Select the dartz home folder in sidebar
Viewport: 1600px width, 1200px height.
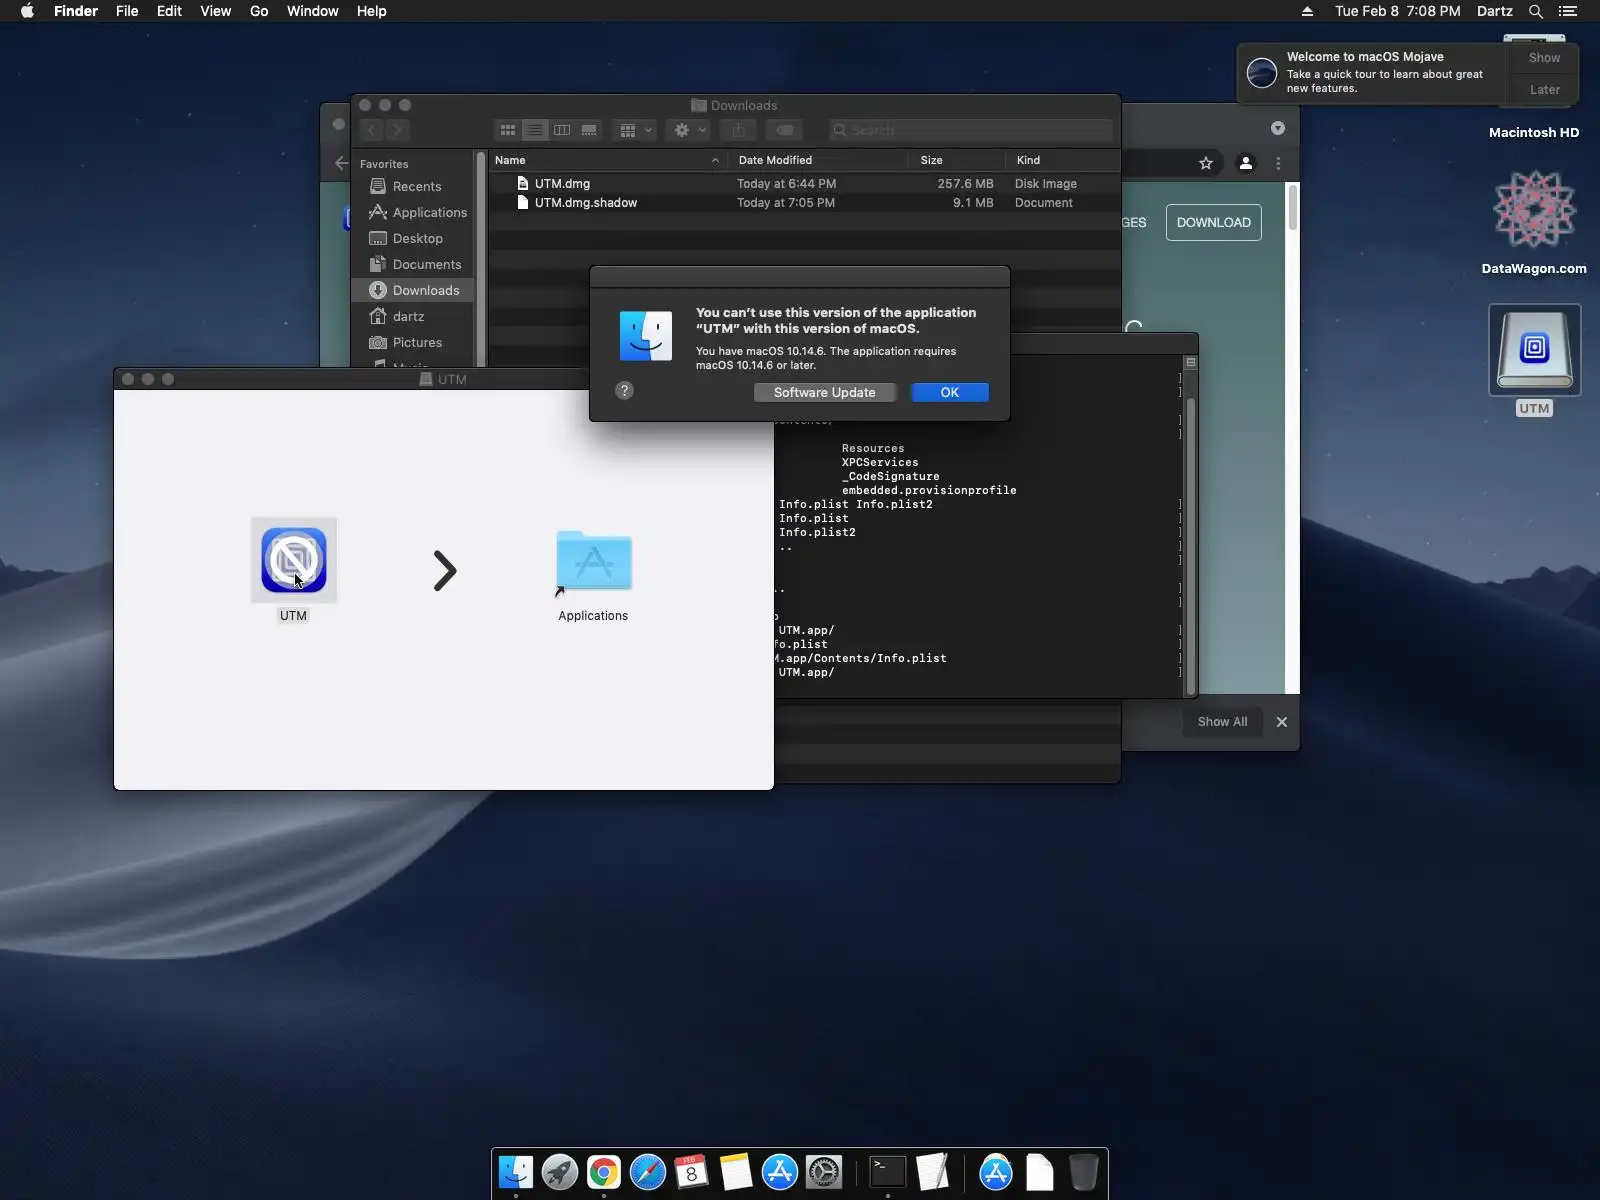pyautogui.click(x=413, y=316)
